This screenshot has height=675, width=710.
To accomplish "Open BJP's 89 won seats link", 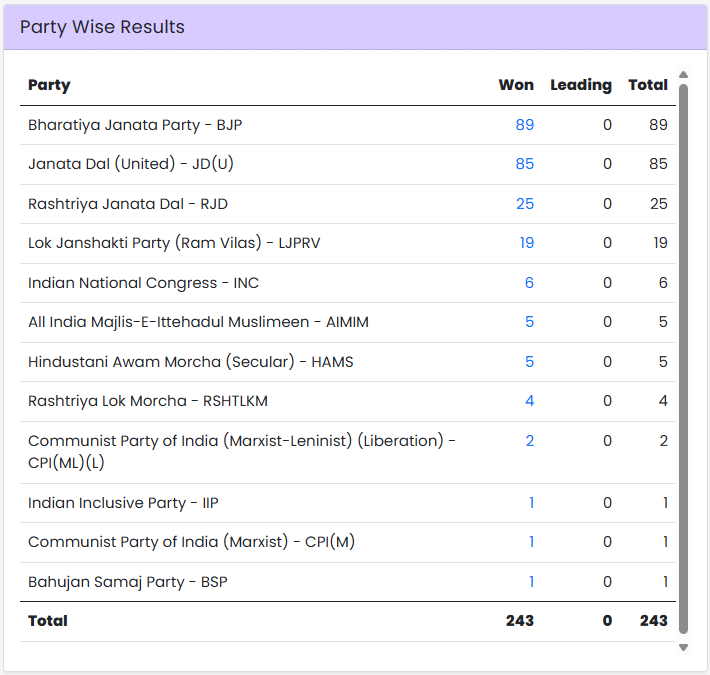I will point(524,125).
